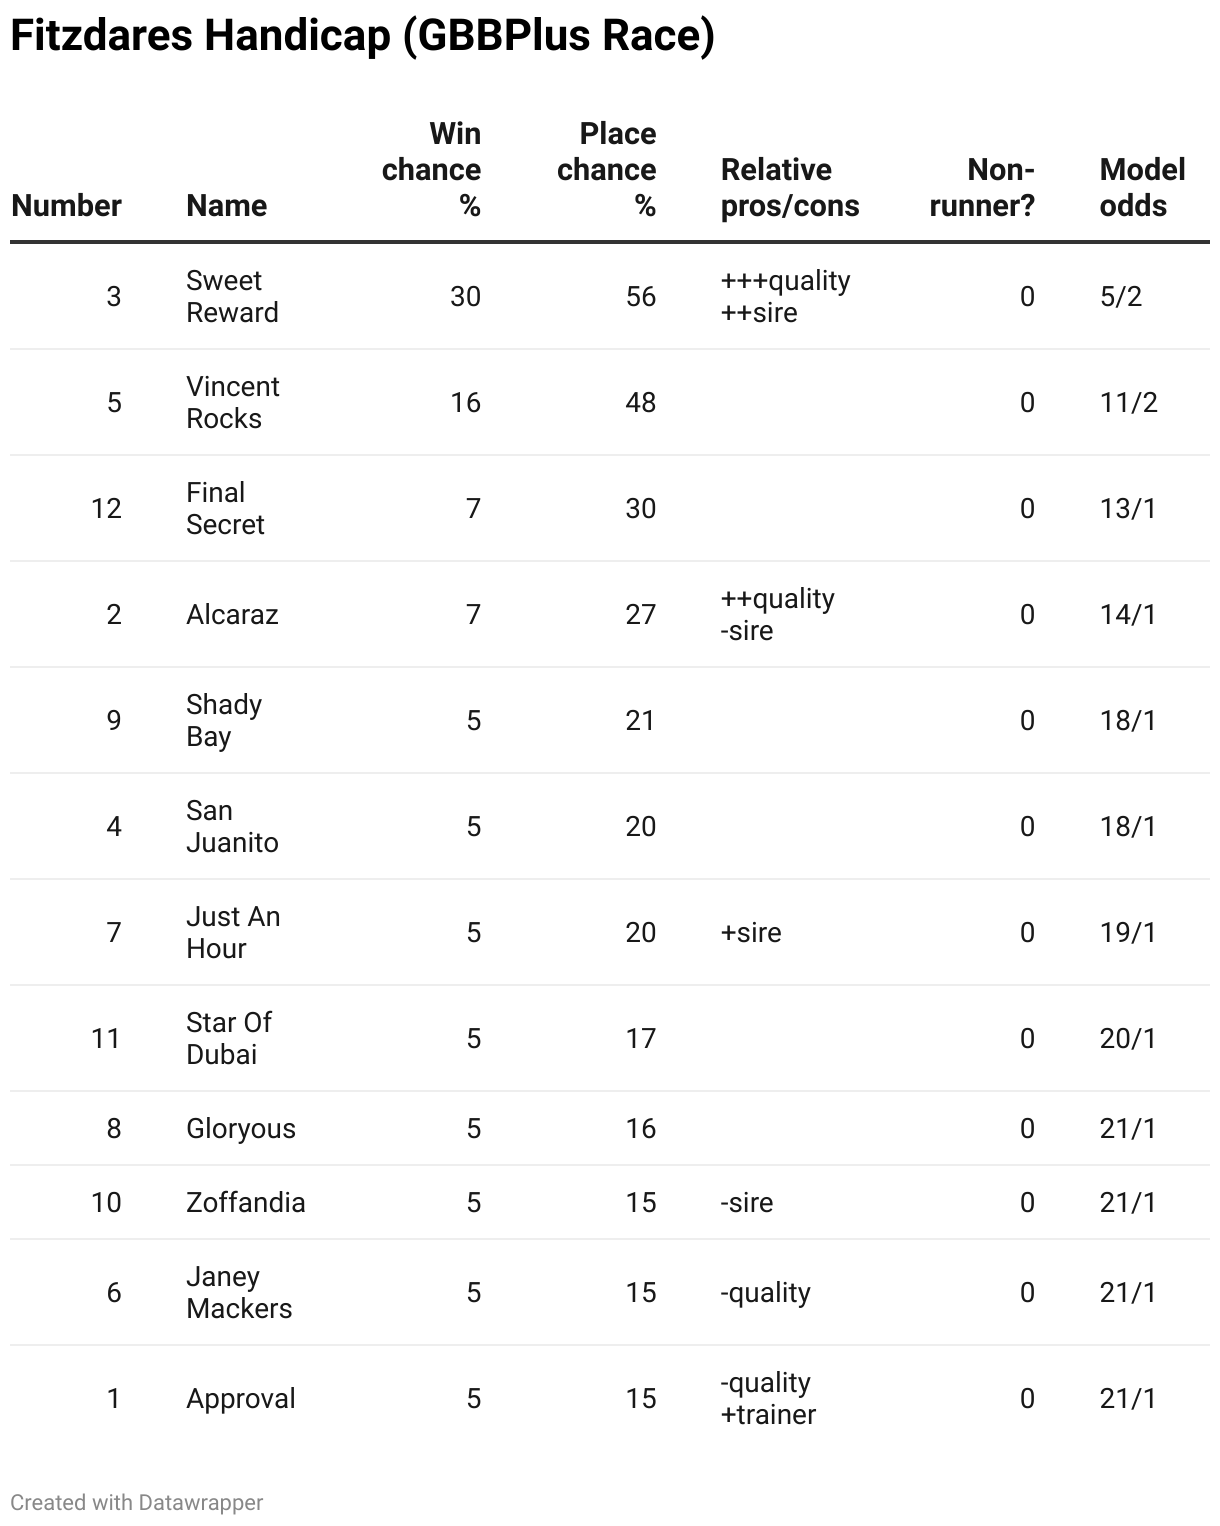Select the Just An Hour name
This screenshot has width=1220, height=1526.
coord(233,932)
